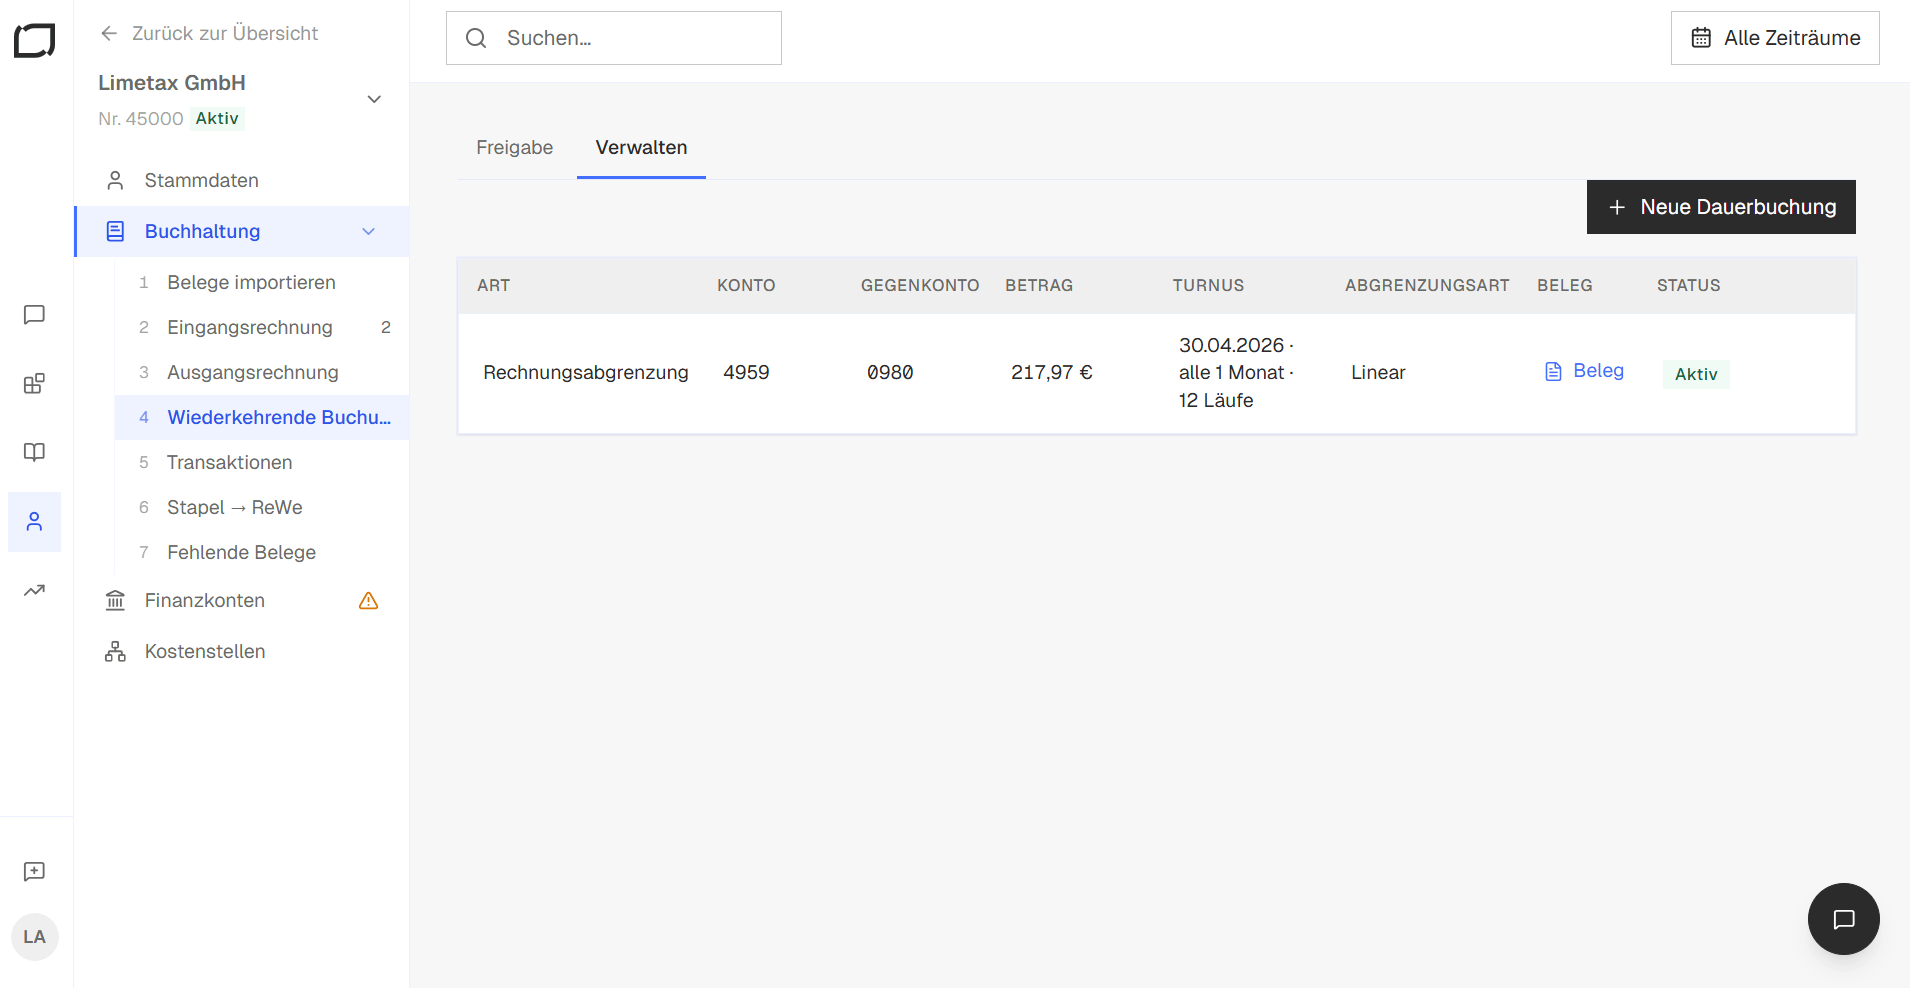This screenshot has width=1910, height=988.
Task: Open the floating chat support bubble
Action: pos(1844,919)
